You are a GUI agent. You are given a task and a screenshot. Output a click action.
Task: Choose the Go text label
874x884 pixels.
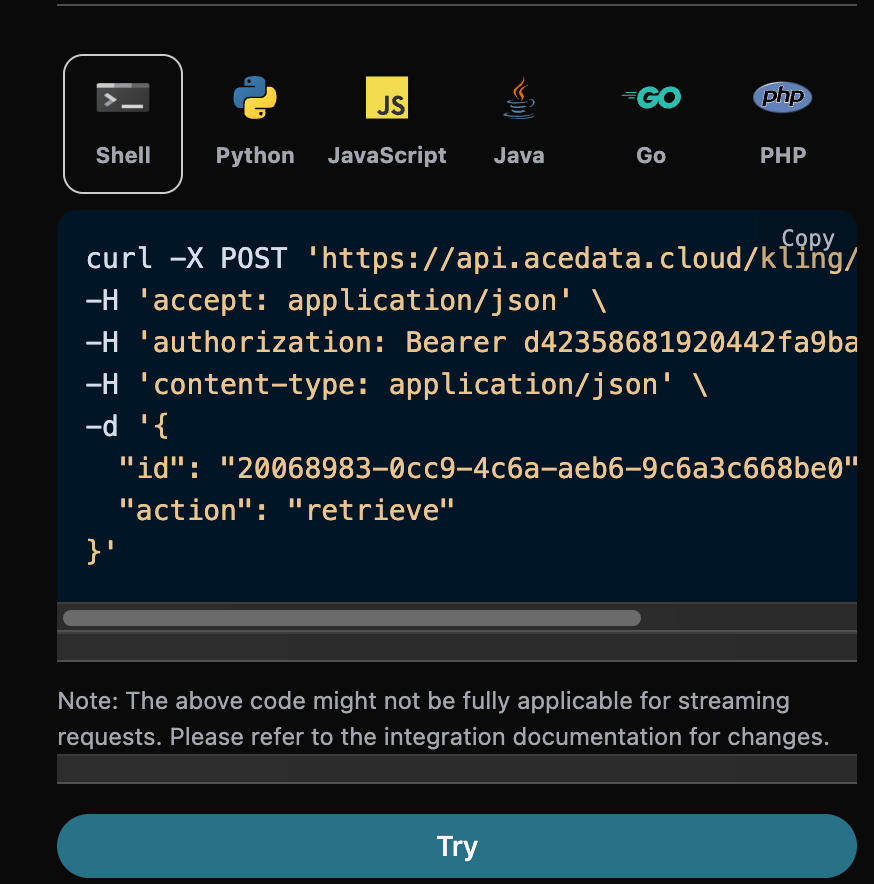pos(651,155)
